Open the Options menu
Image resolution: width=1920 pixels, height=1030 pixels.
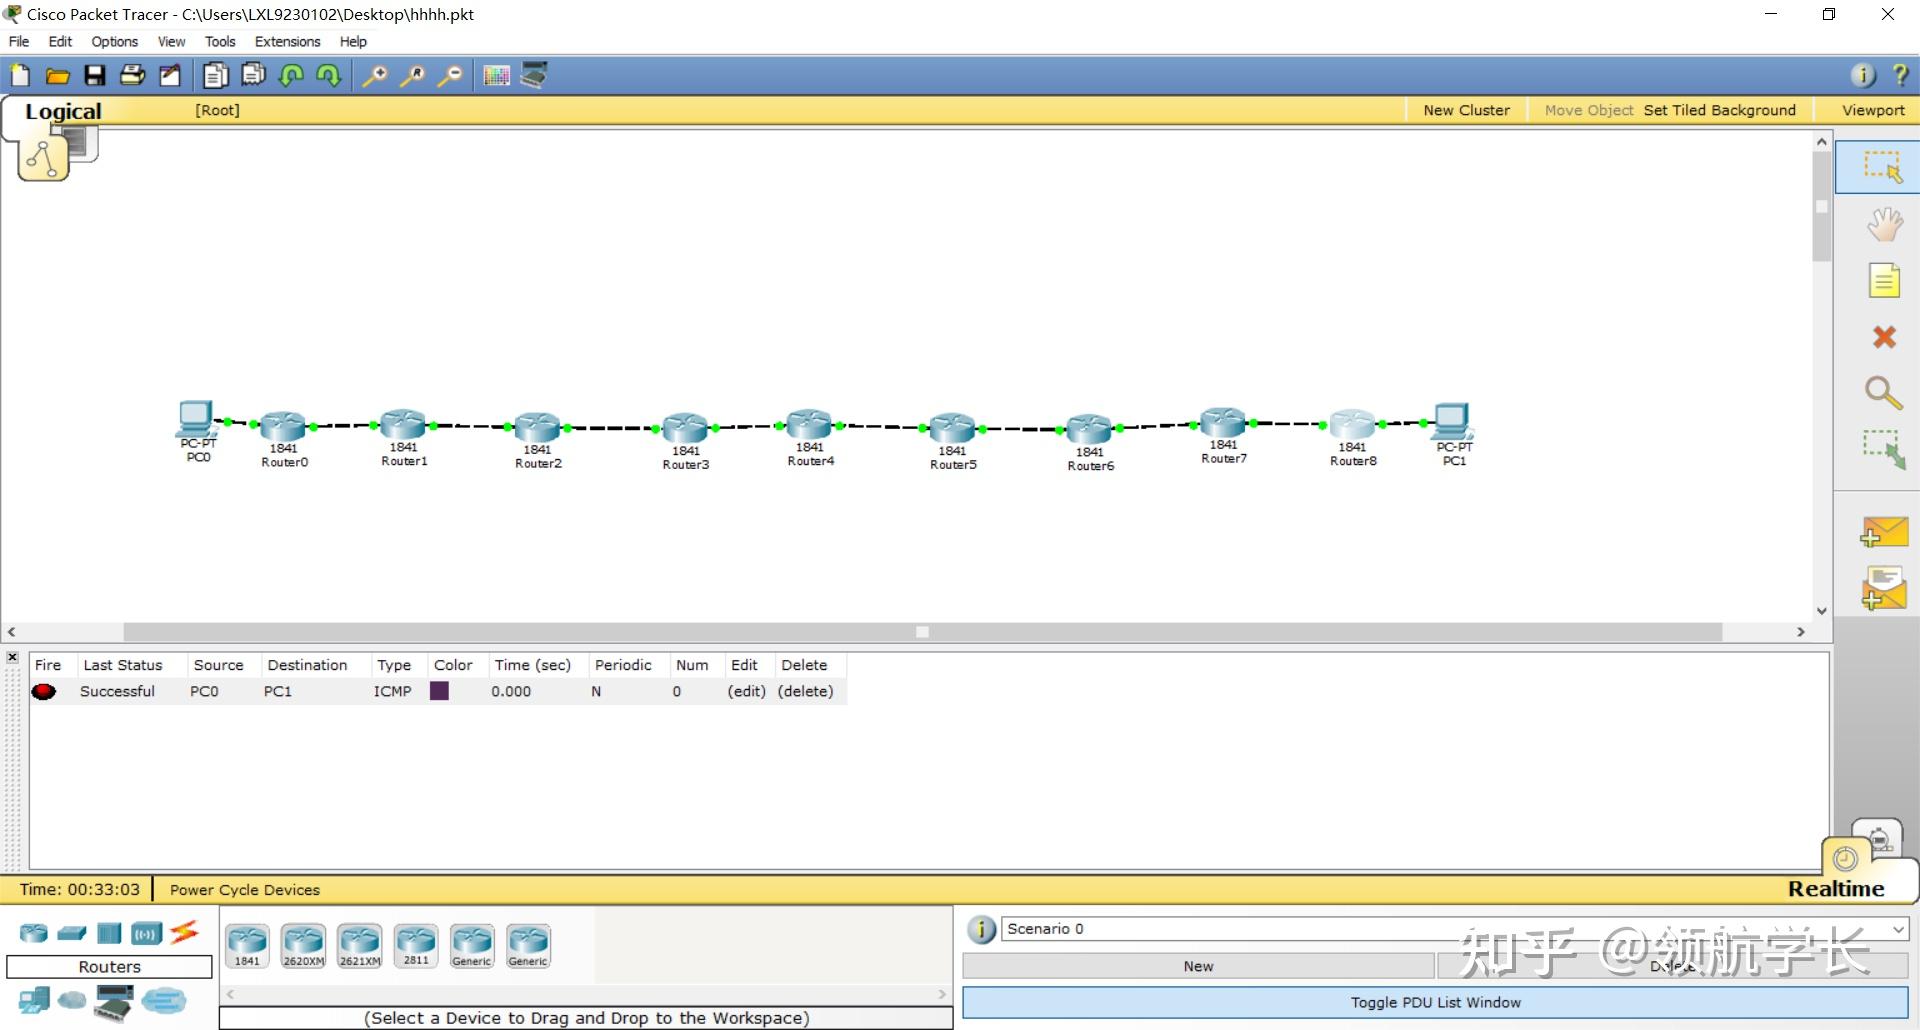point(114,41)
